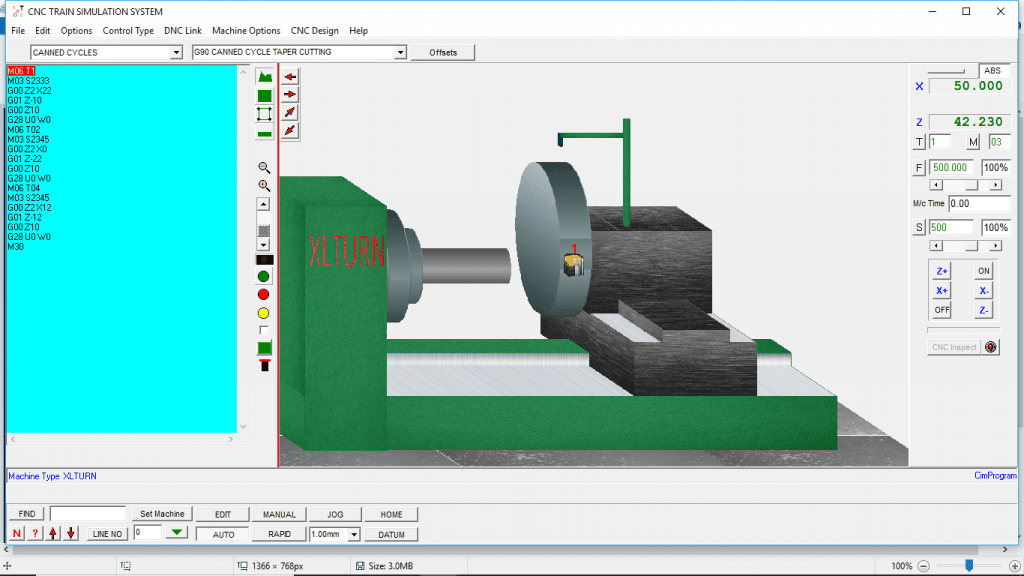Select the yellow color swatch
1024x576 pixels.
pyautogui.click(x=264, y=312)
